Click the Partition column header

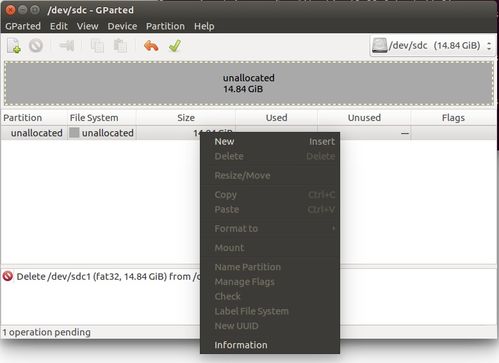[34, 118]
